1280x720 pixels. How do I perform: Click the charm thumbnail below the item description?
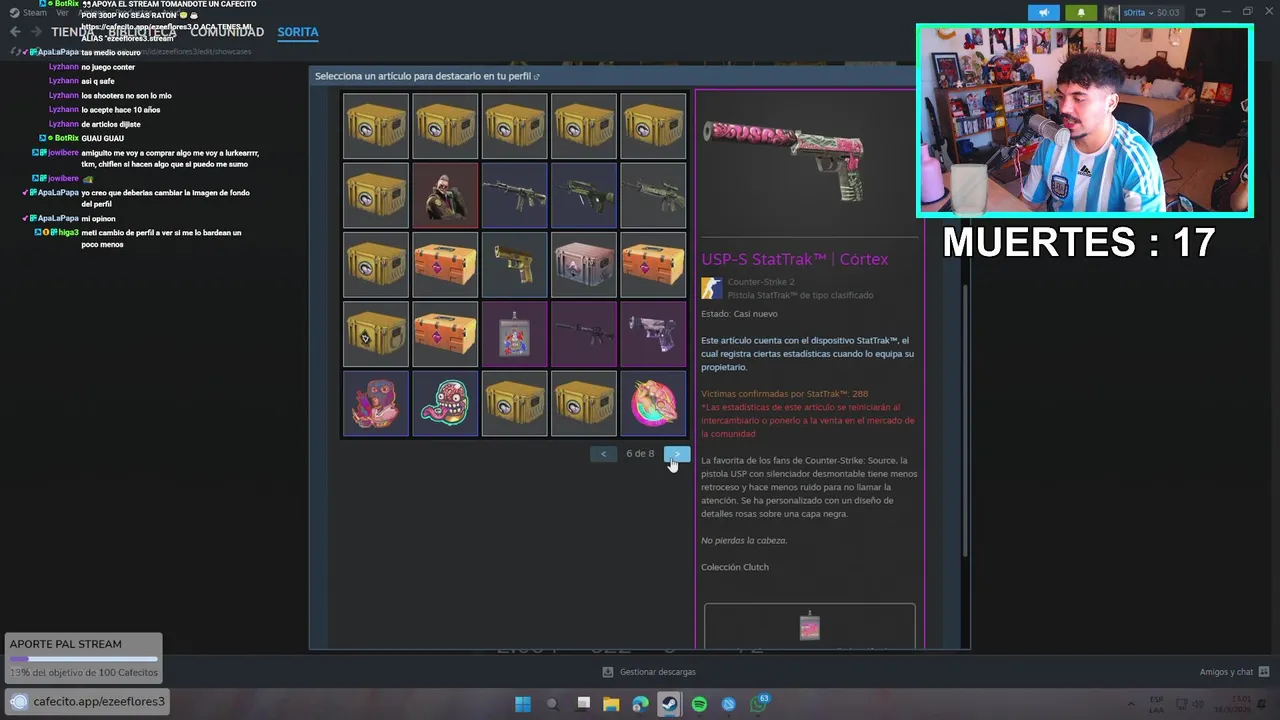(810, 627)
